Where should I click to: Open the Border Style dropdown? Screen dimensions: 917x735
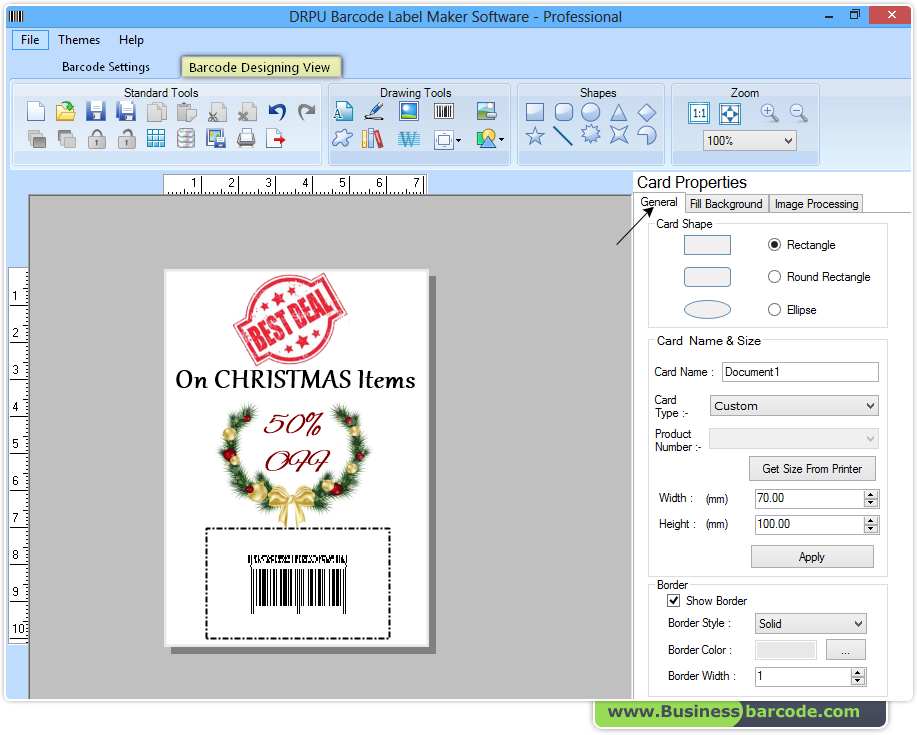858,624
